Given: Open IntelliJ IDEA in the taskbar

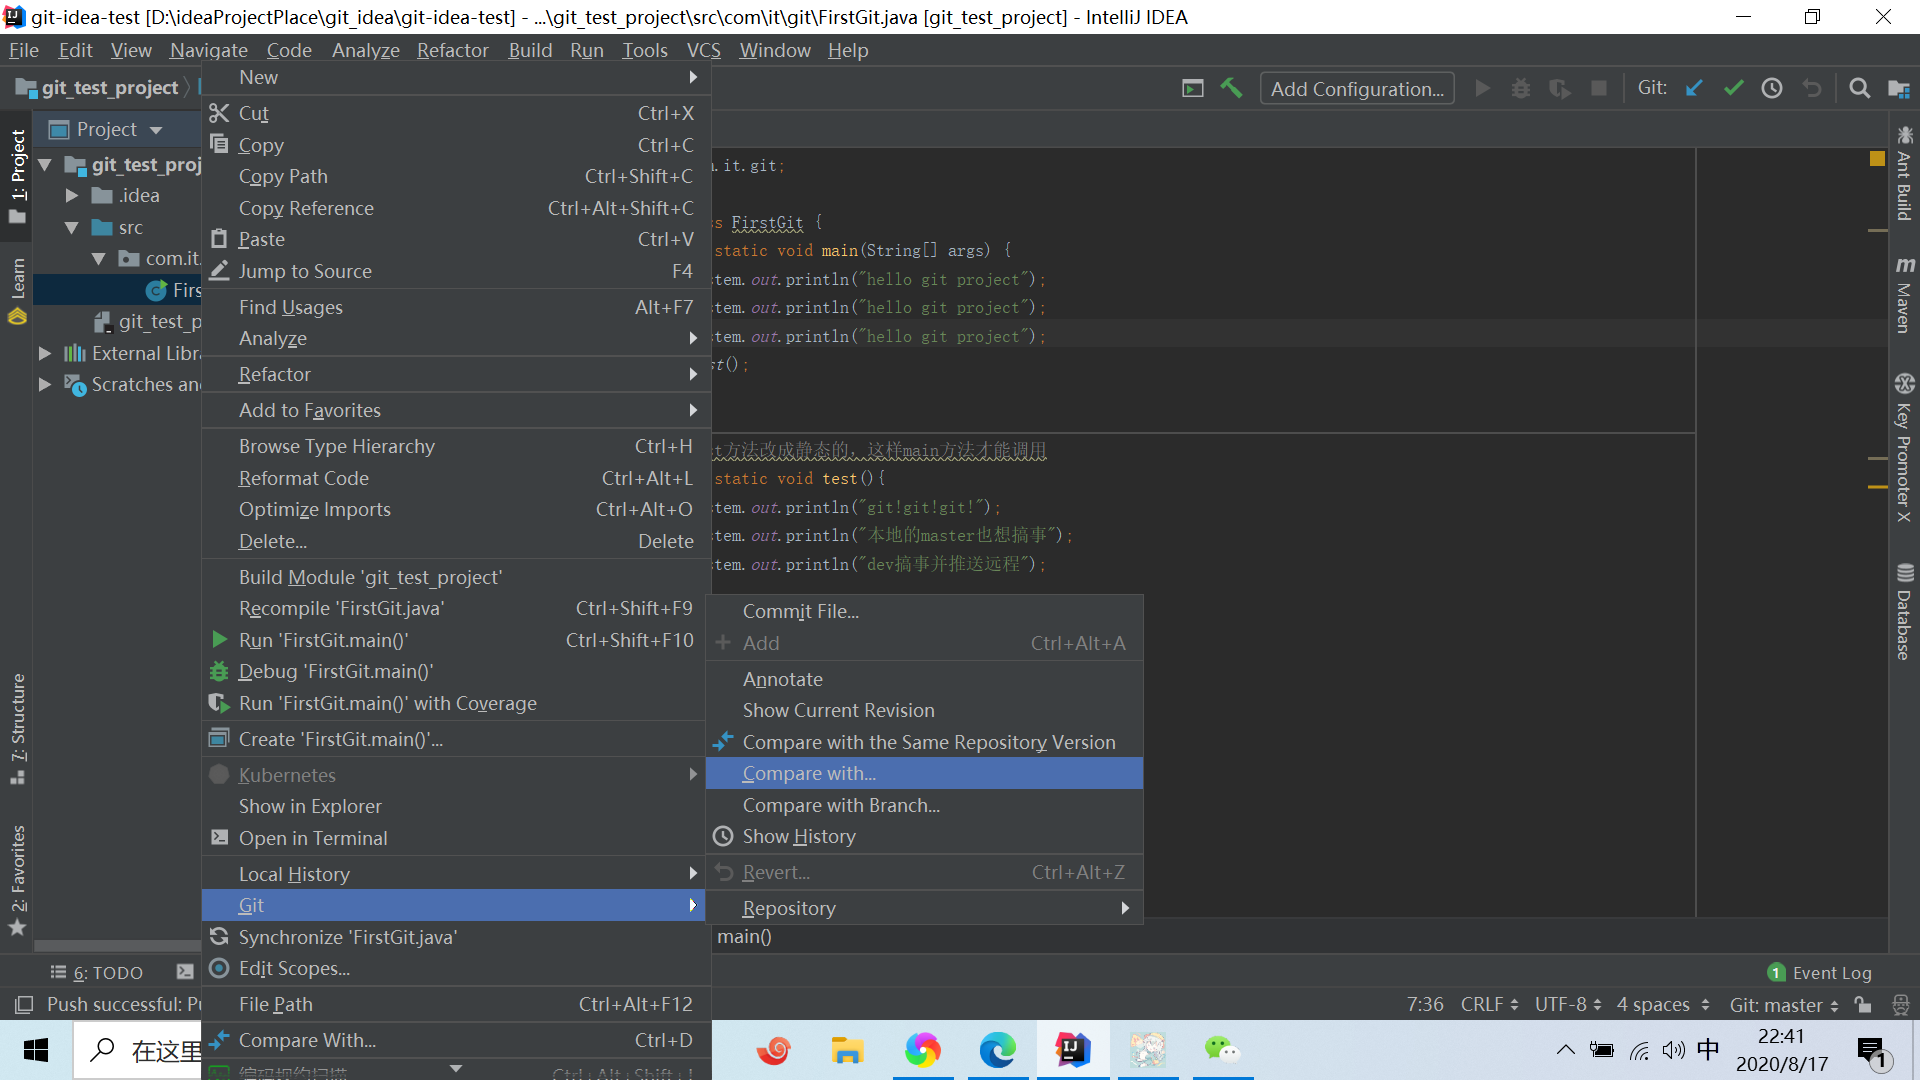Looking at the screenshot, I should coord(1072,1050).
